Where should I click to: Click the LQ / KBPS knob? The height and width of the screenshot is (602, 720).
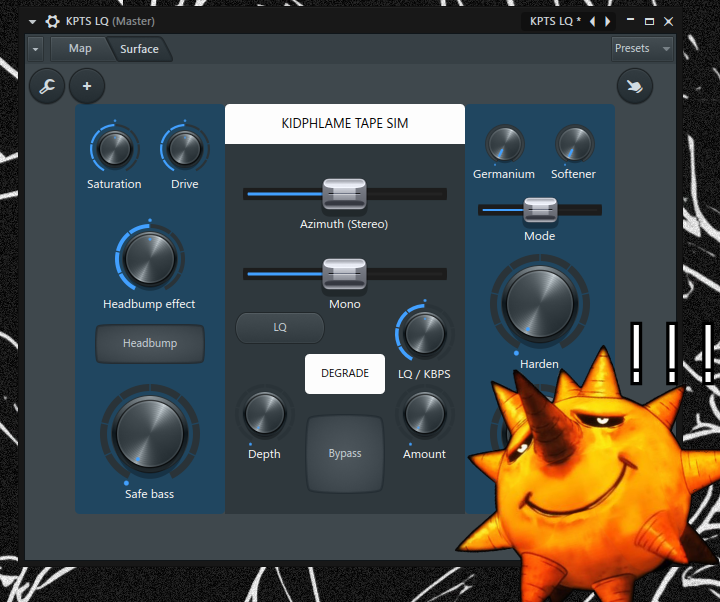(425, 333)
